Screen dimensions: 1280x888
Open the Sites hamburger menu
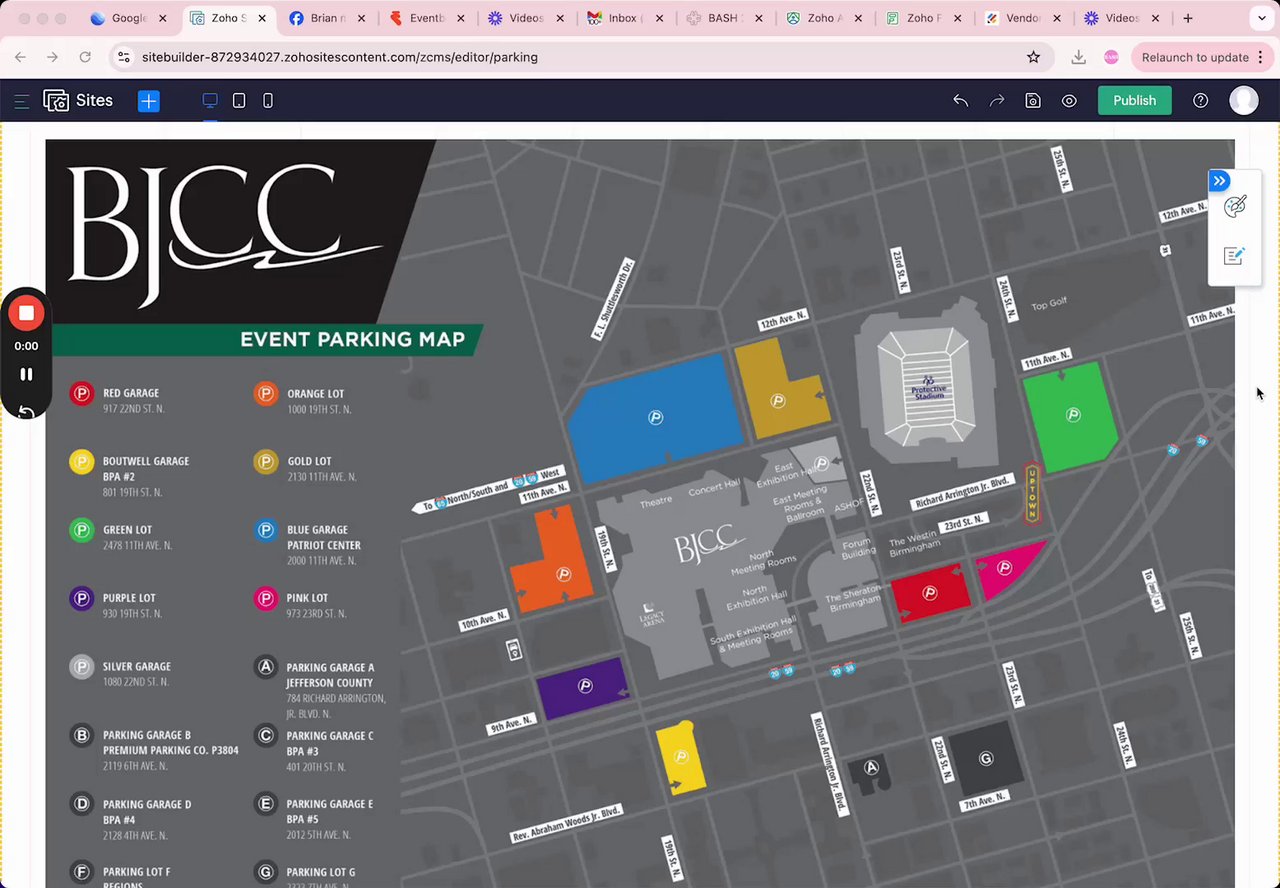tap(21, 101)
